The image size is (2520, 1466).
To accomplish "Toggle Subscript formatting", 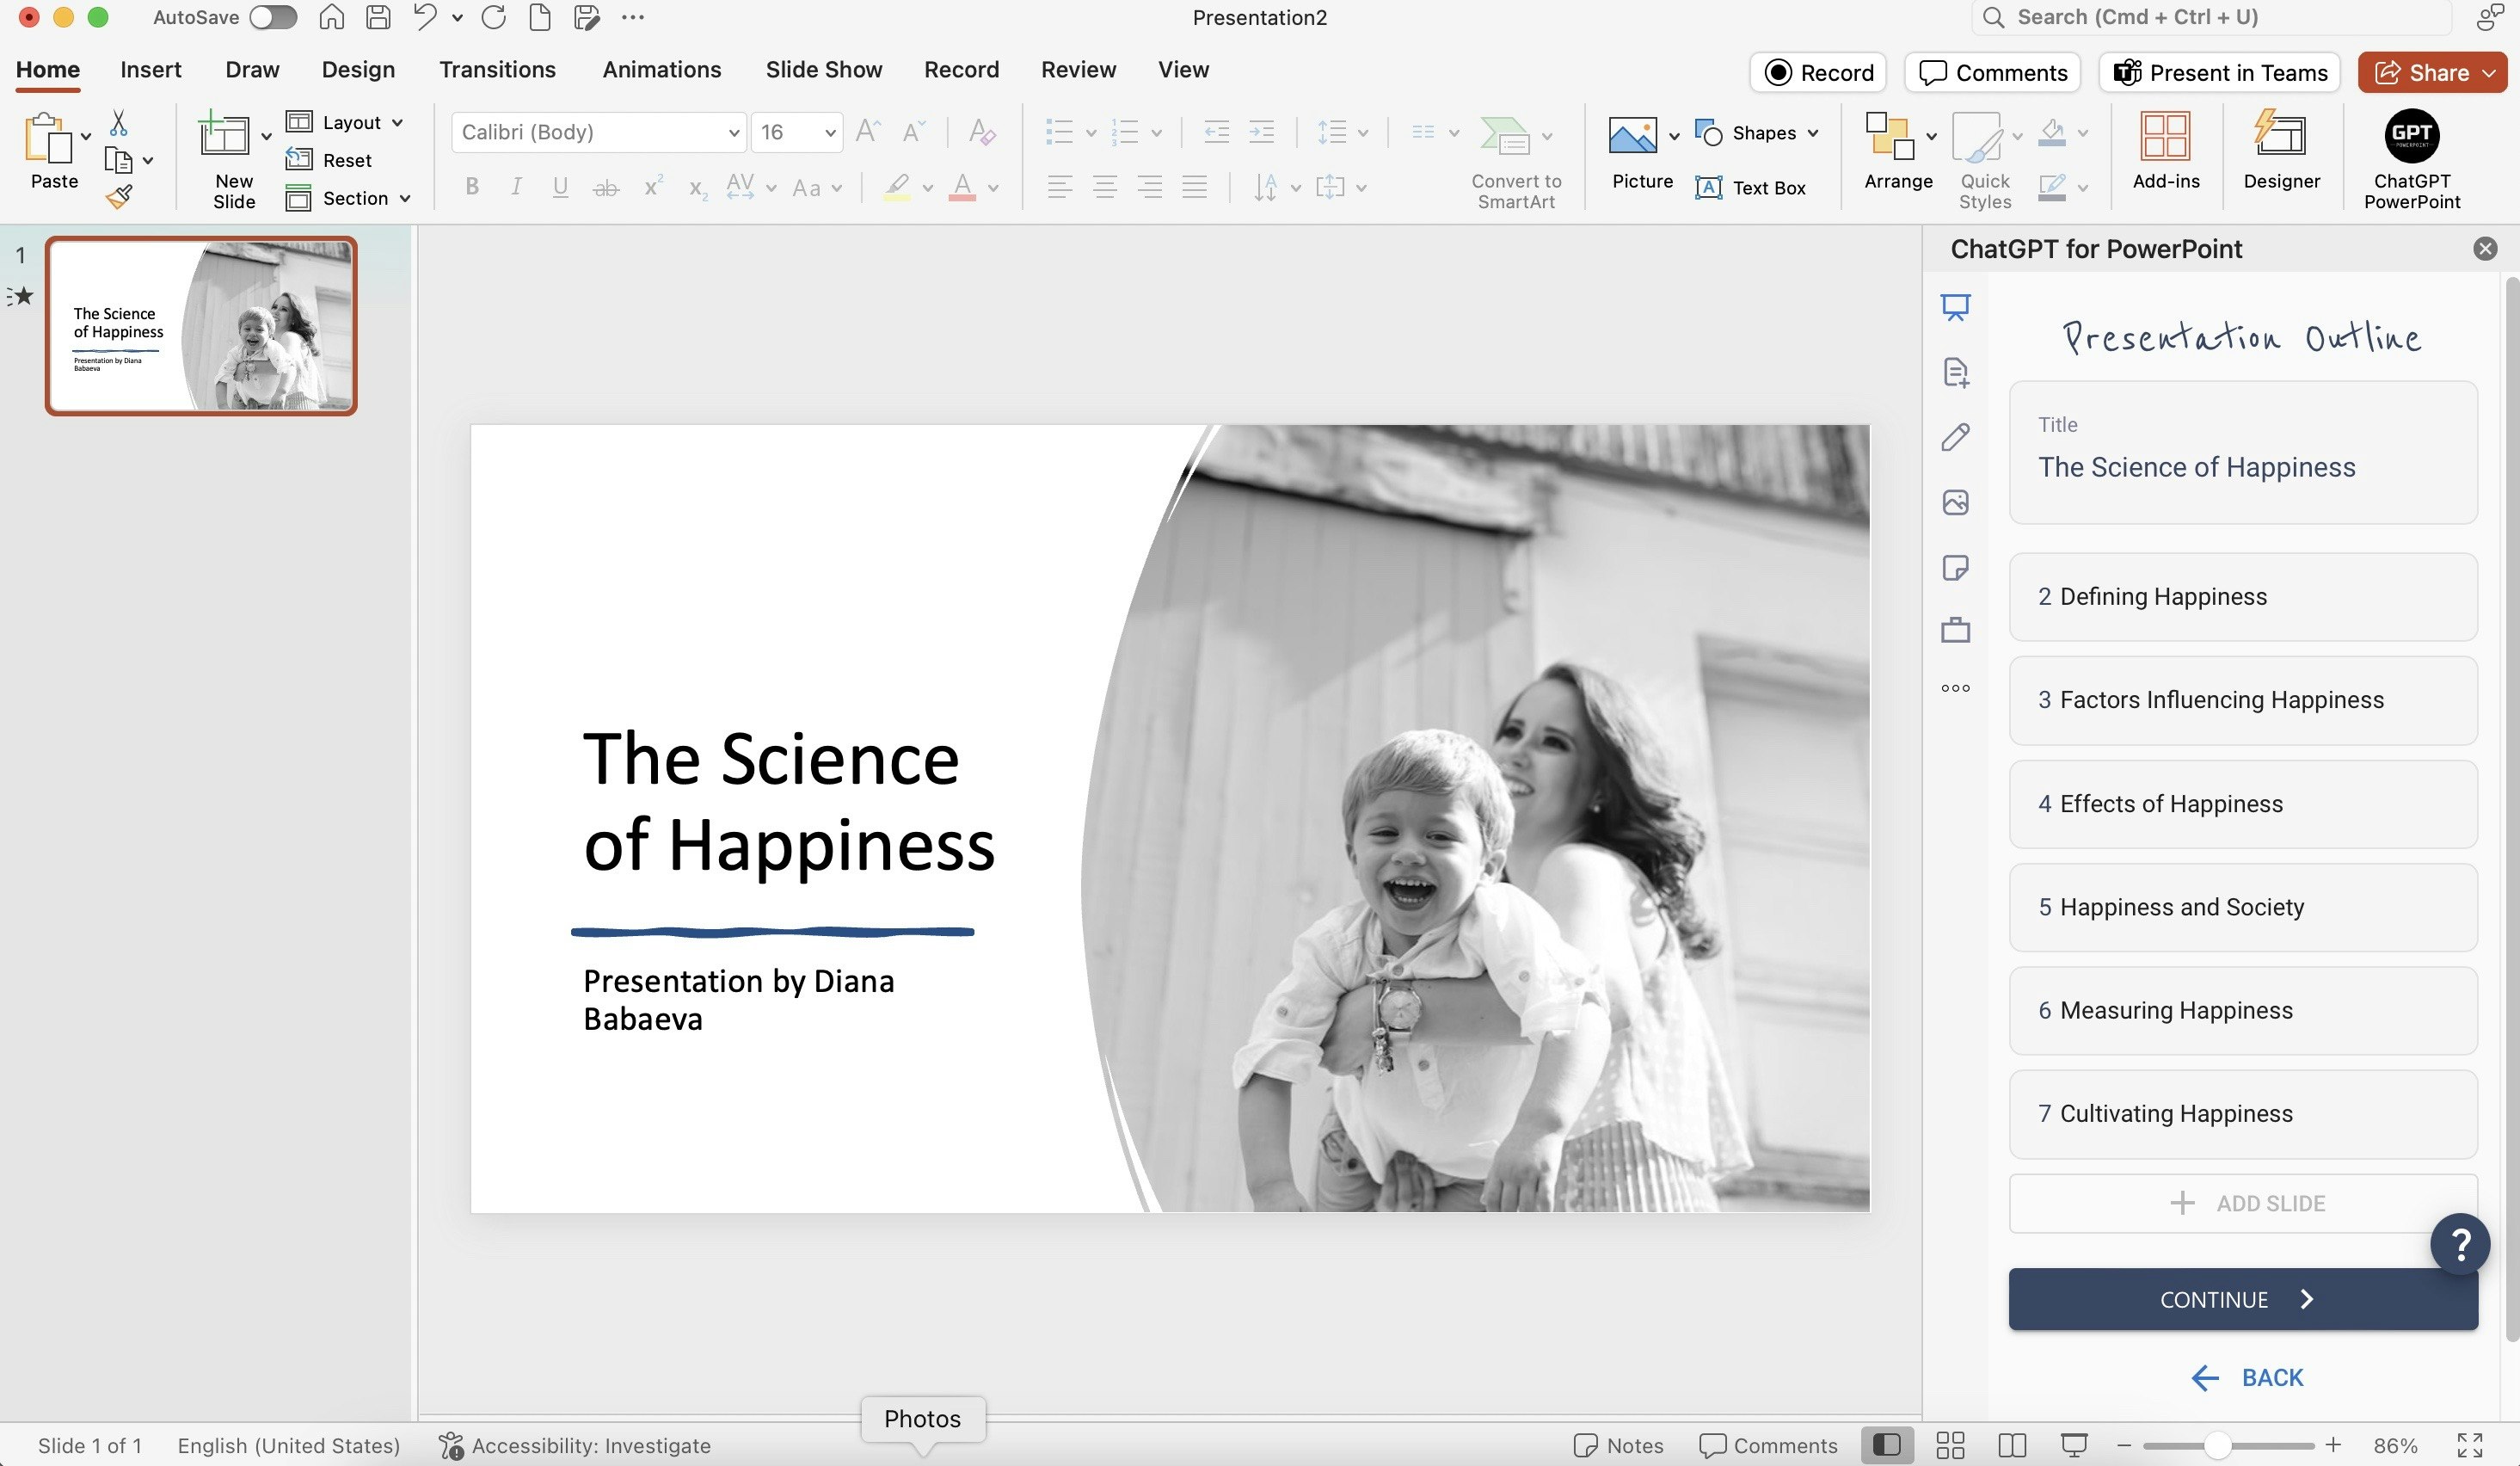I will (698, 188).
